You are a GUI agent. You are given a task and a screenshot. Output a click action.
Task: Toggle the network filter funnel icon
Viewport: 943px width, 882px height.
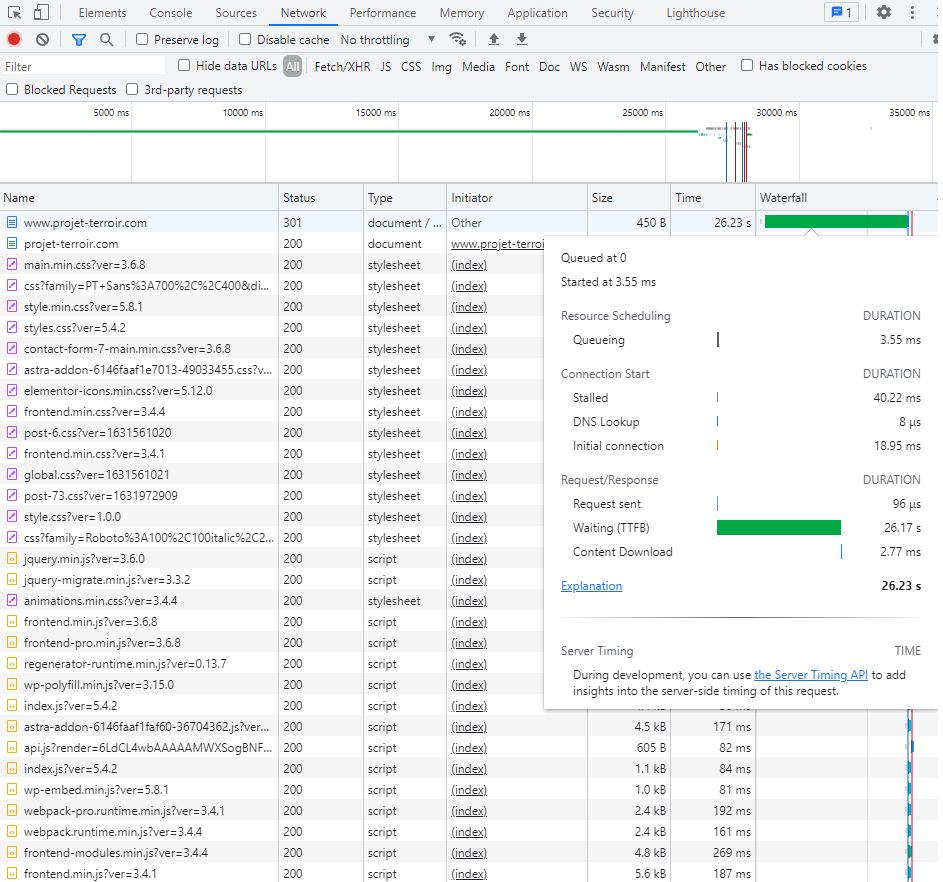coord(79,40)
